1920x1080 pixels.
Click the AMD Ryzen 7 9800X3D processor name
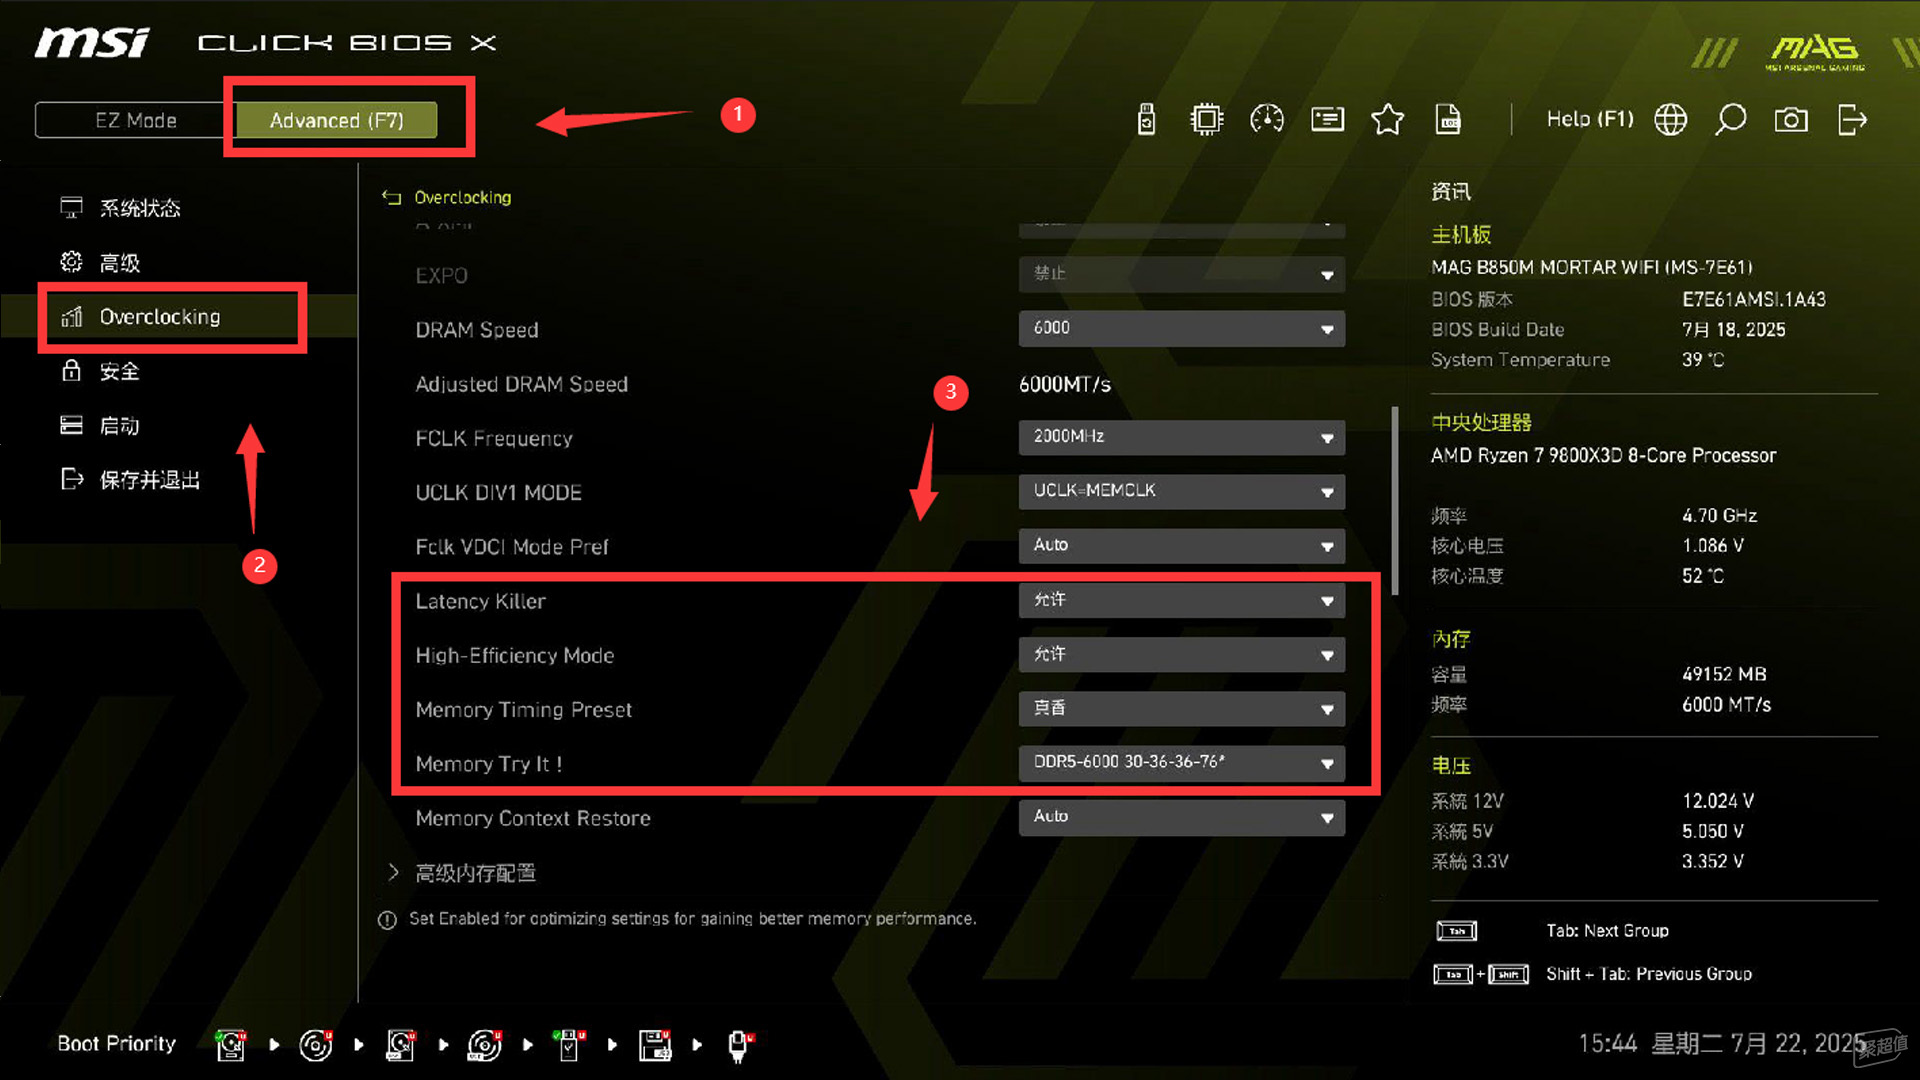pyautogui.click(x=1603, y=455)
